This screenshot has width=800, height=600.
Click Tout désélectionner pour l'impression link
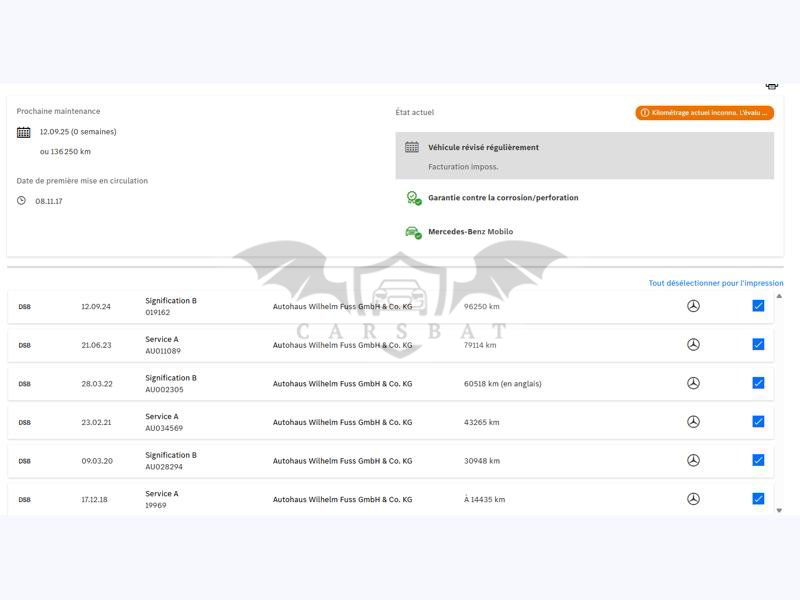pyautogui.click(x=715, y=283)
